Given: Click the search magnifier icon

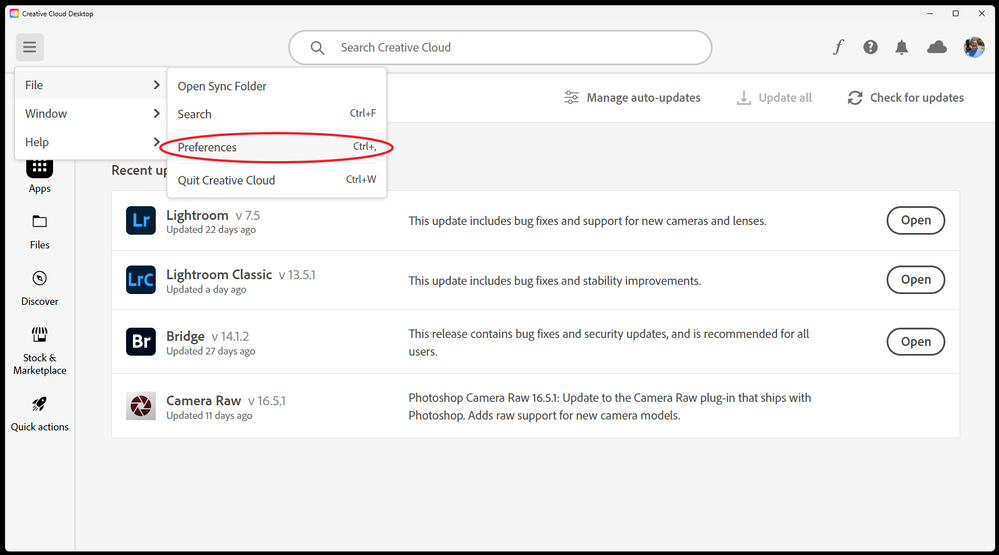Looking at the screenshot, I should (x=317, y=48).
